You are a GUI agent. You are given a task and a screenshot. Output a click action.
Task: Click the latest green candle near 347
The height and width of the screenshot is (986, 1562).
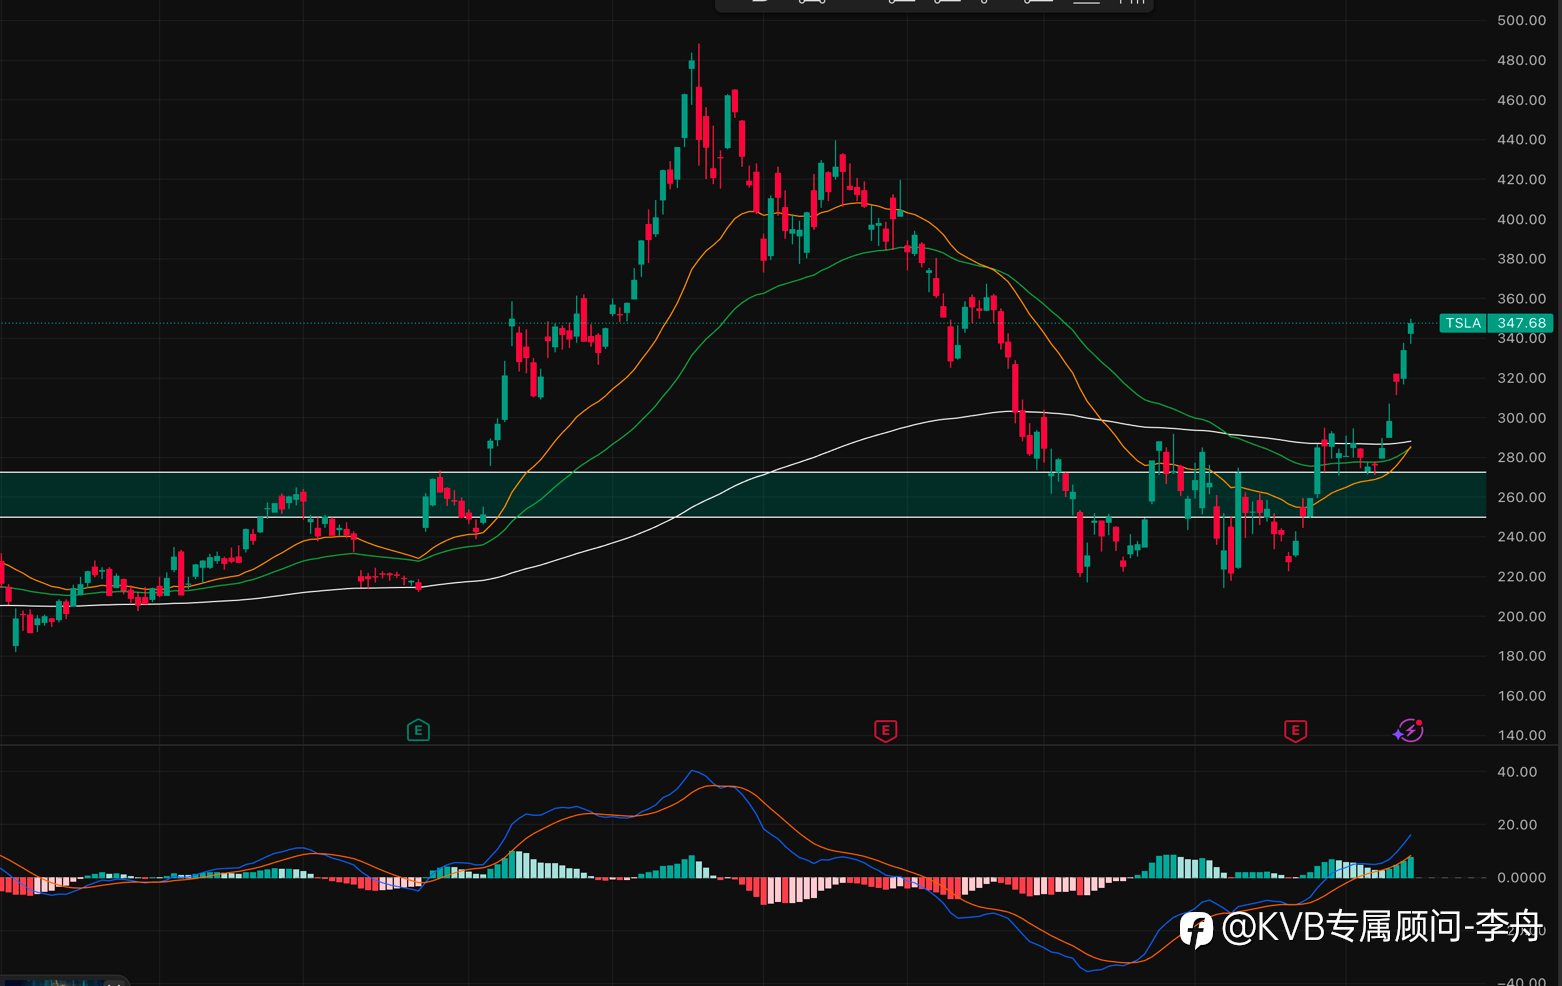(1411, 329)
